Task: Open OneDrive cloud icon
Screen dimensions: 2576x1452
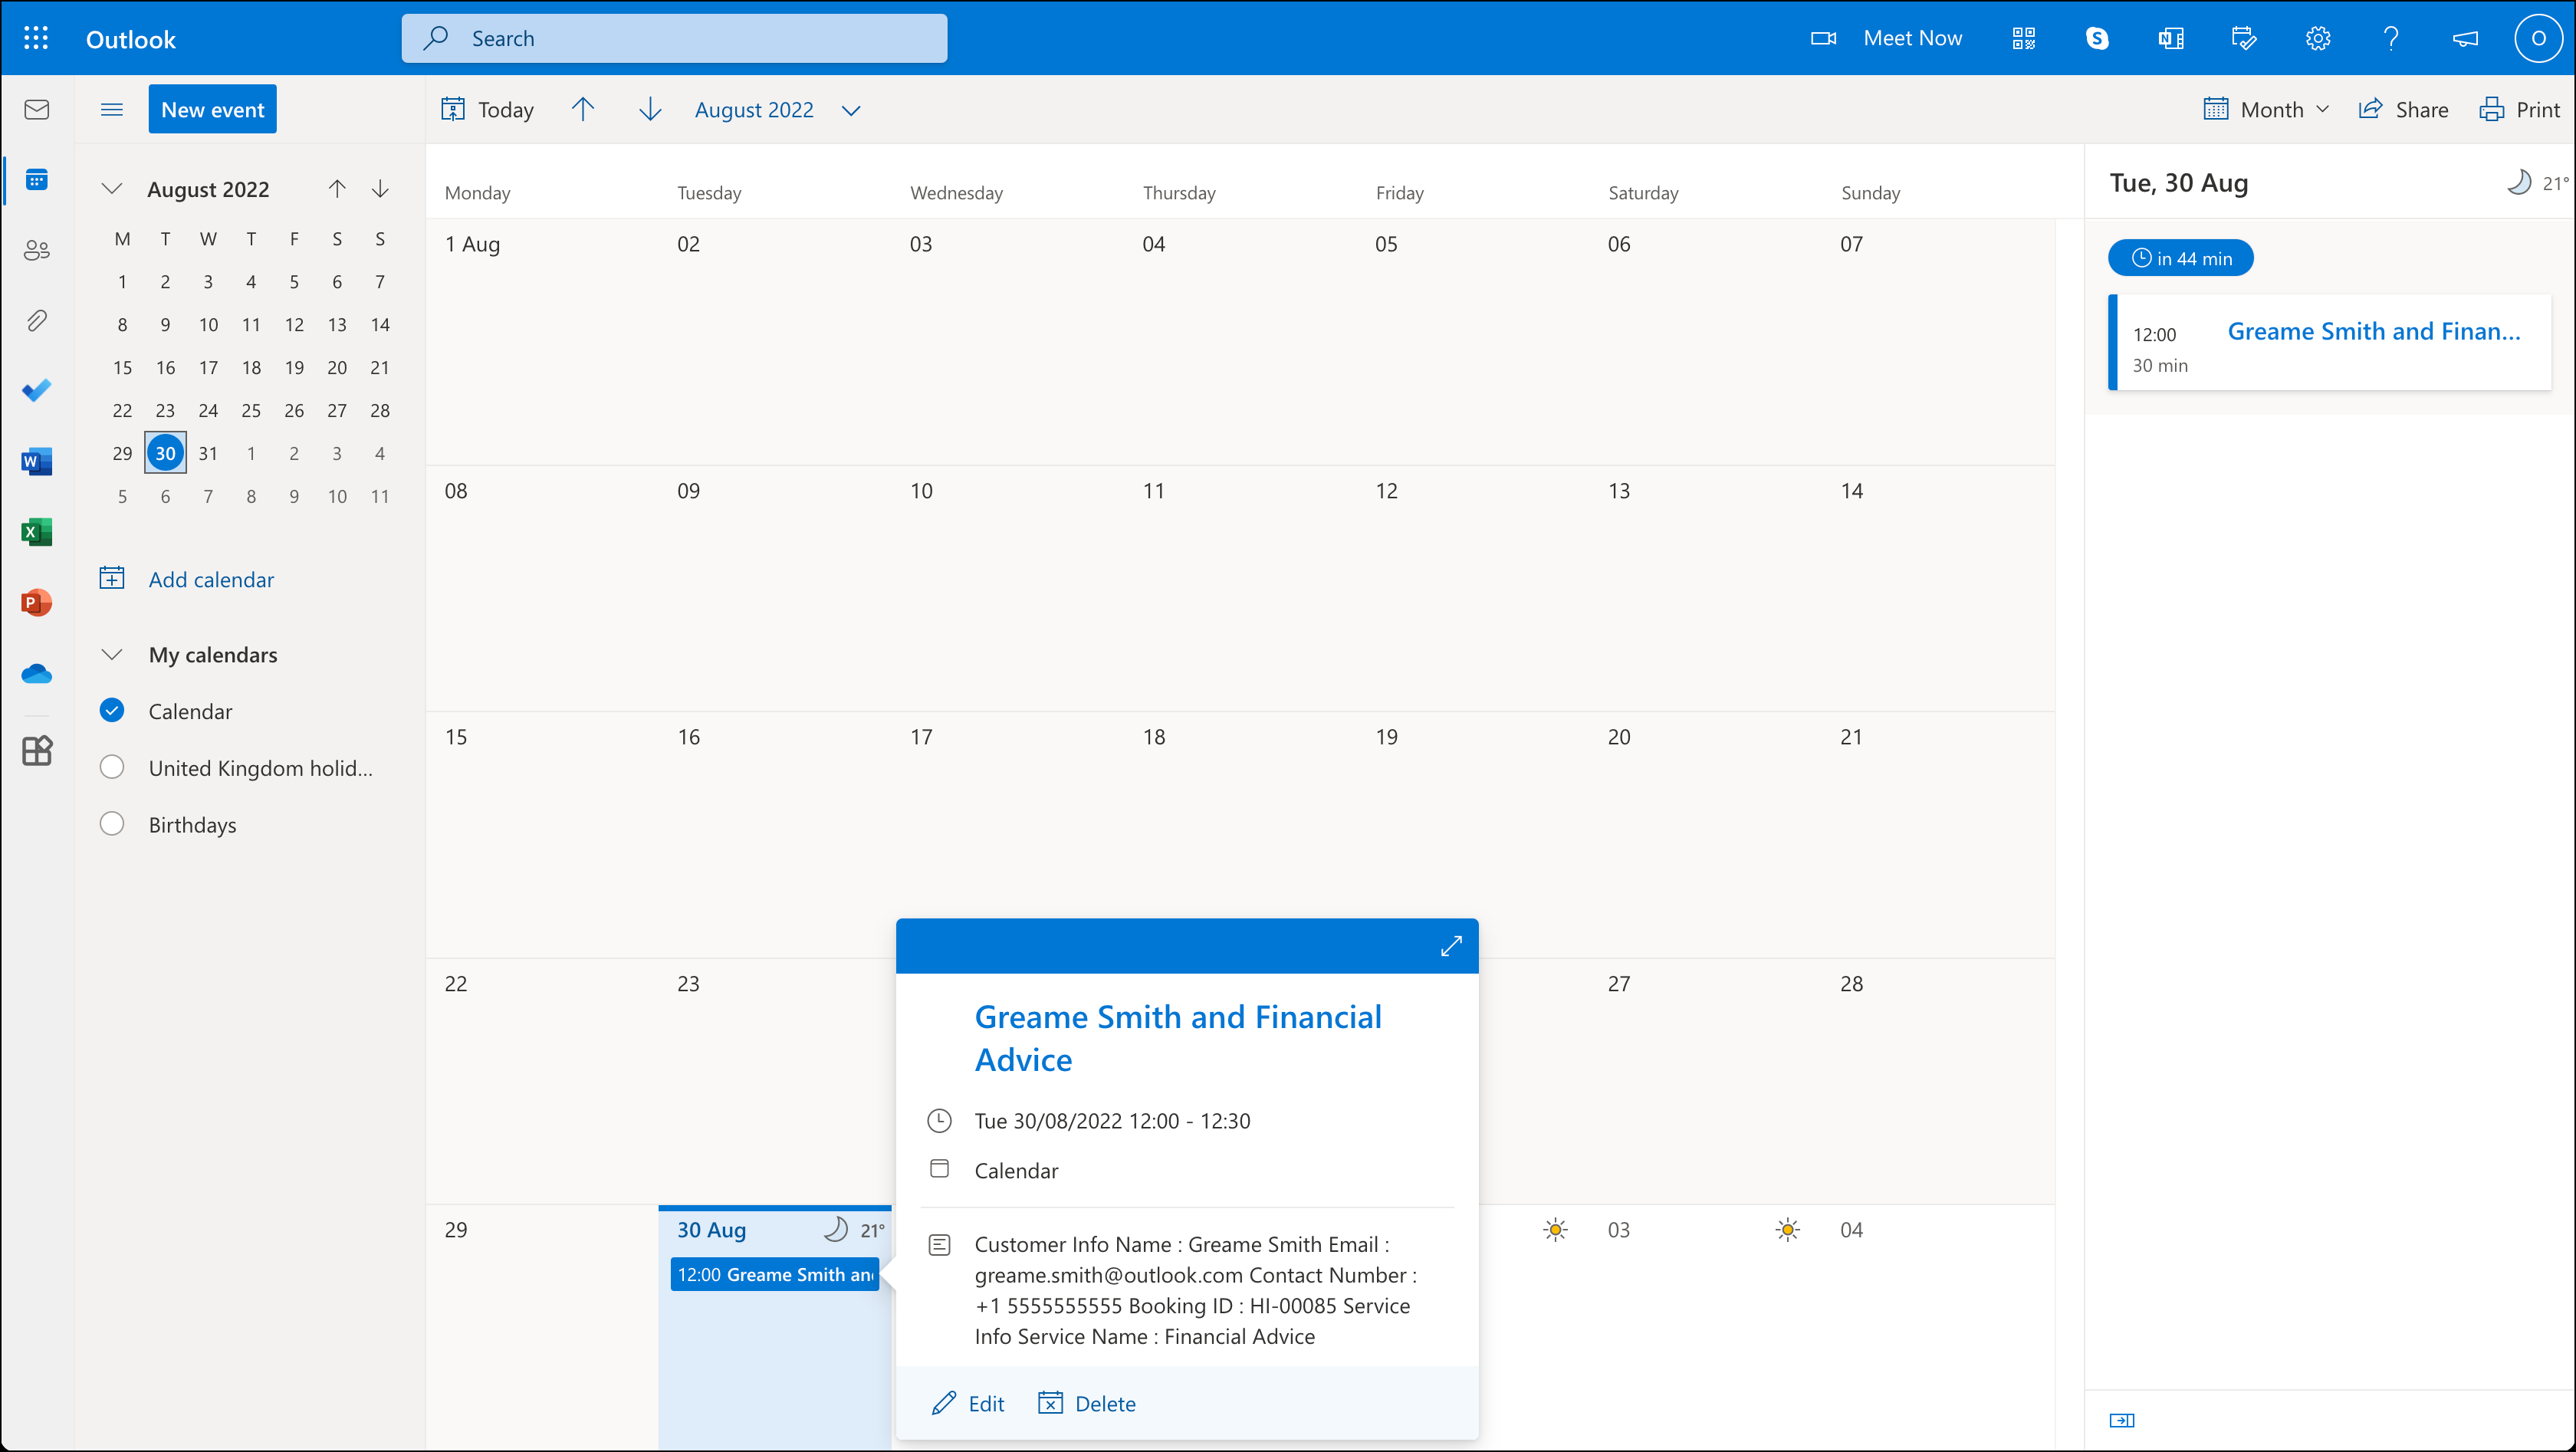Action: tap(37, 673)
